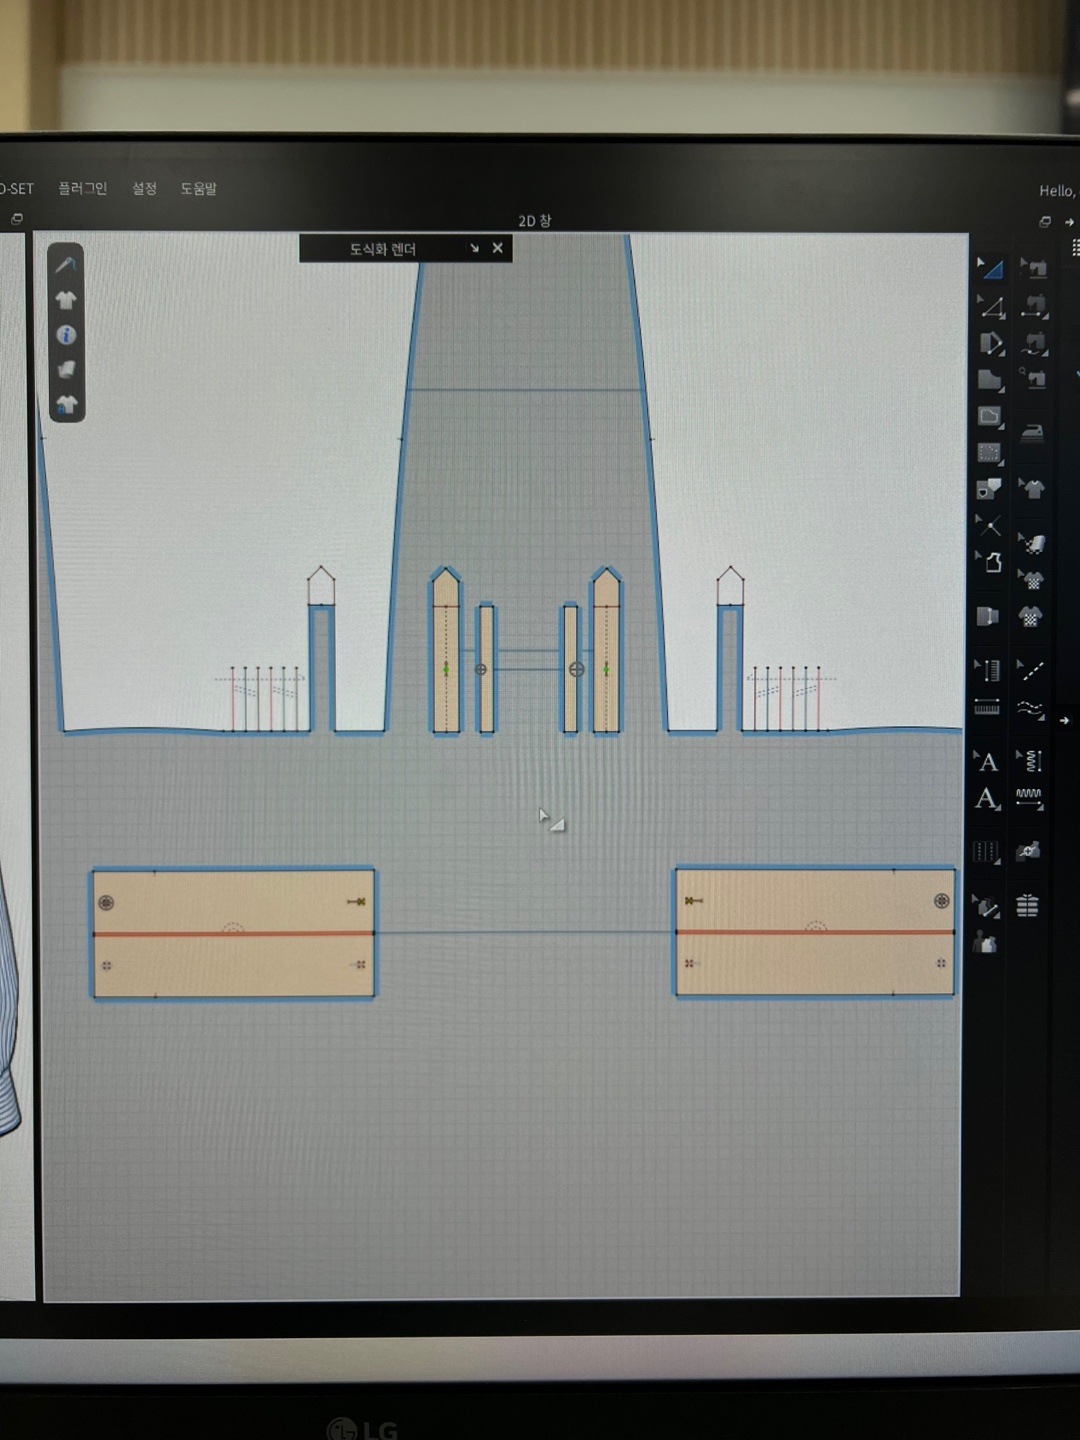This screenshot has width=1080, height=1440.
Task: Toggle the T-shirt display icon in left toolbar
Action: [66, 300]
